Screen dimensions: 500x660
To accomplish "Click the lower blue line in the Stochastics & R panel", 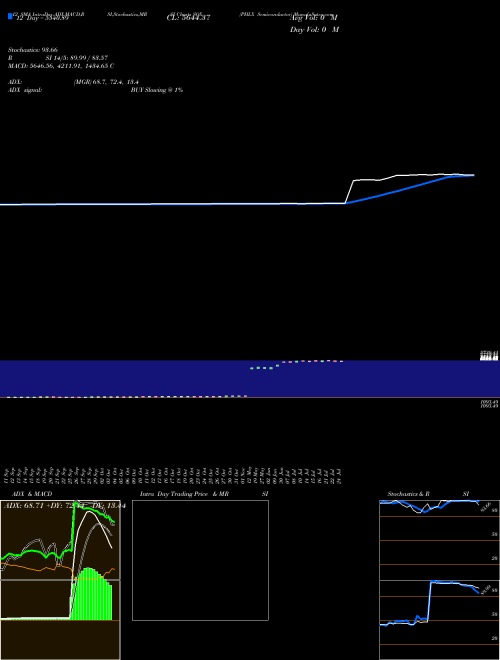I will [429, 603].
